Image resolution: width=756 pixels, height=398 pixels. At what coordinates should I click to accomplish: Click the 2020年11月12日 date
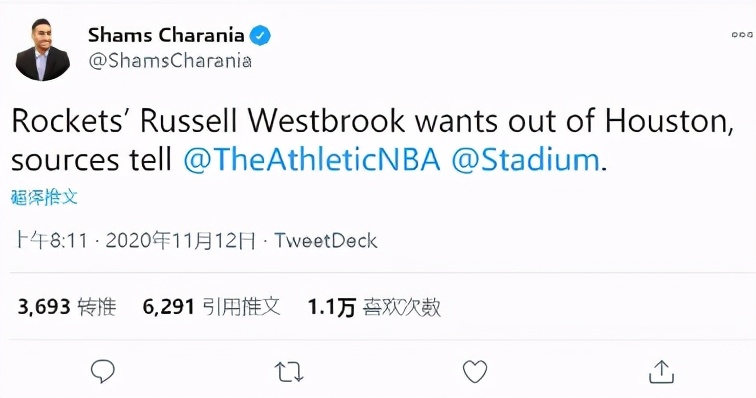coord(180,240)
